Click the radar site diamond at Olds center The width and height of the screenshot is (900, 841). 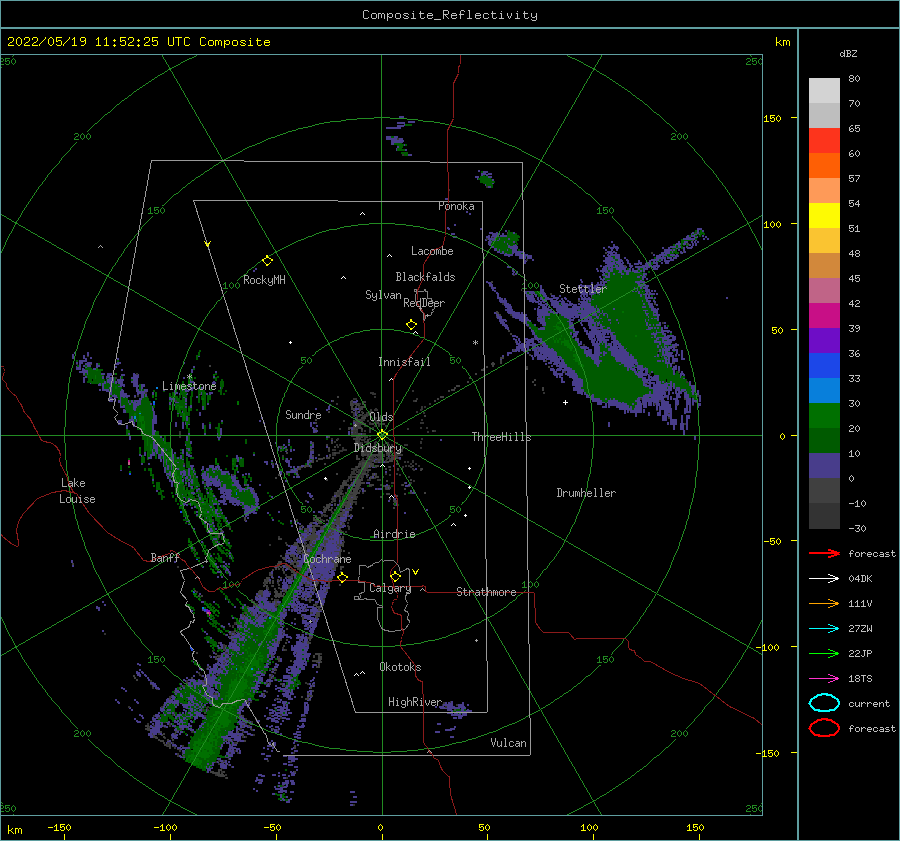pos(382,435)
